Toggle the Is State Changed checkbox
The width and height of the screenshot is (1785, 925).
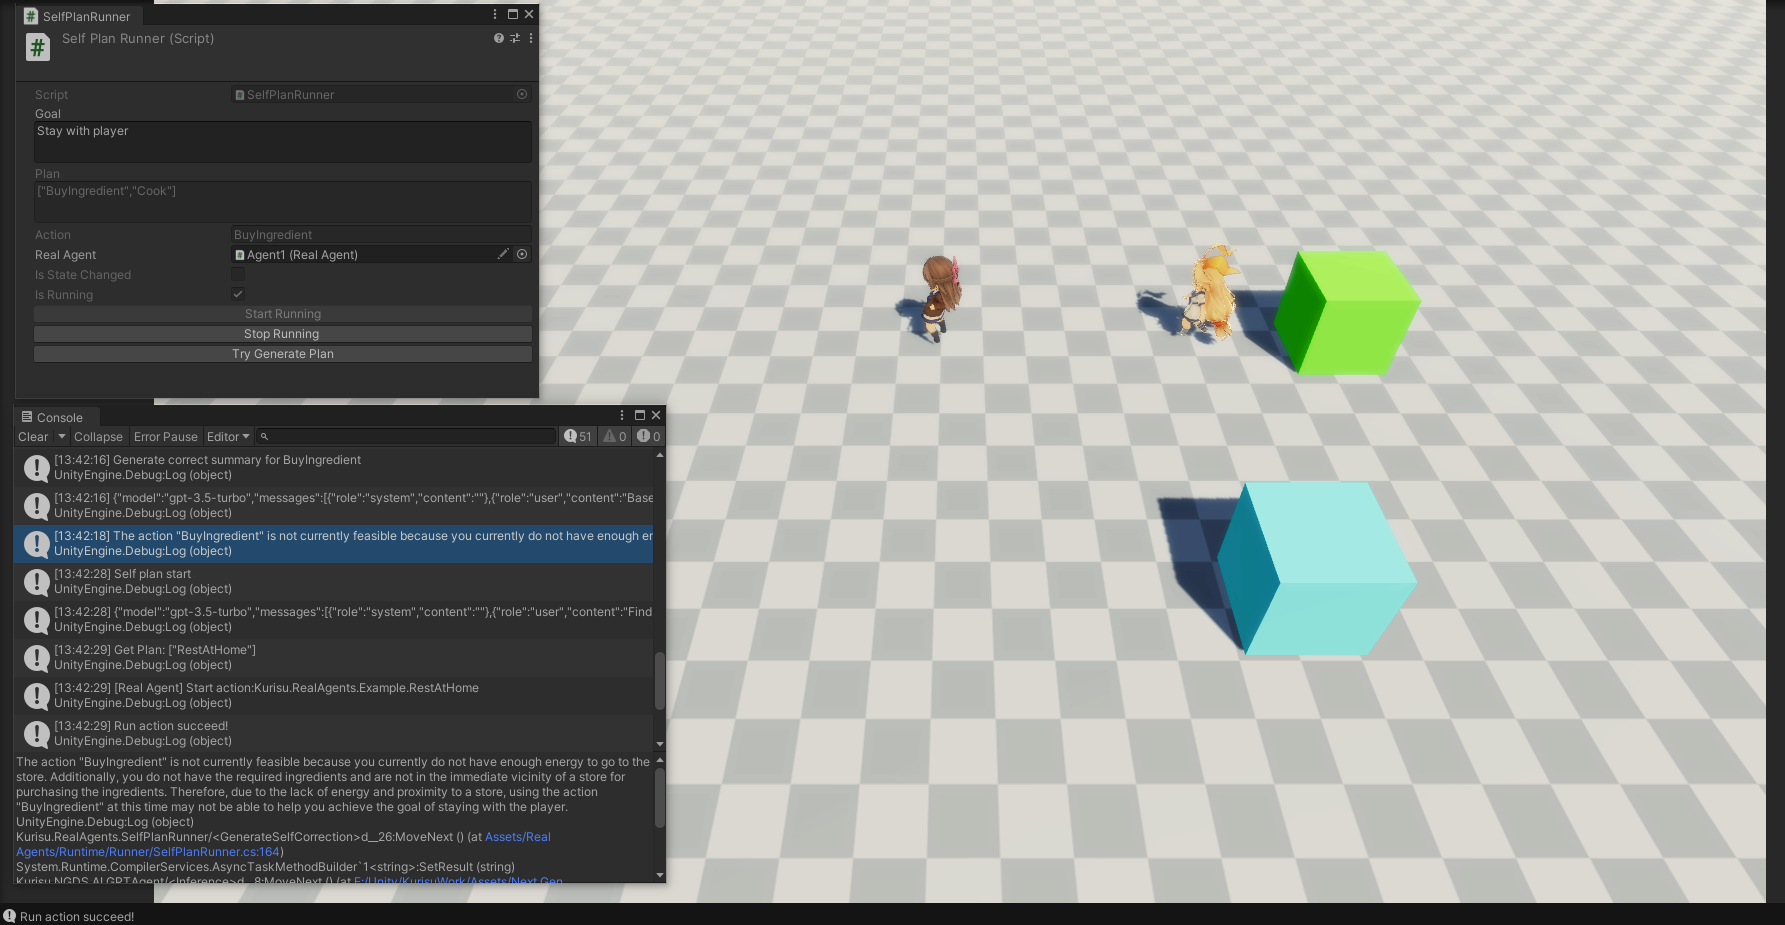238,274
